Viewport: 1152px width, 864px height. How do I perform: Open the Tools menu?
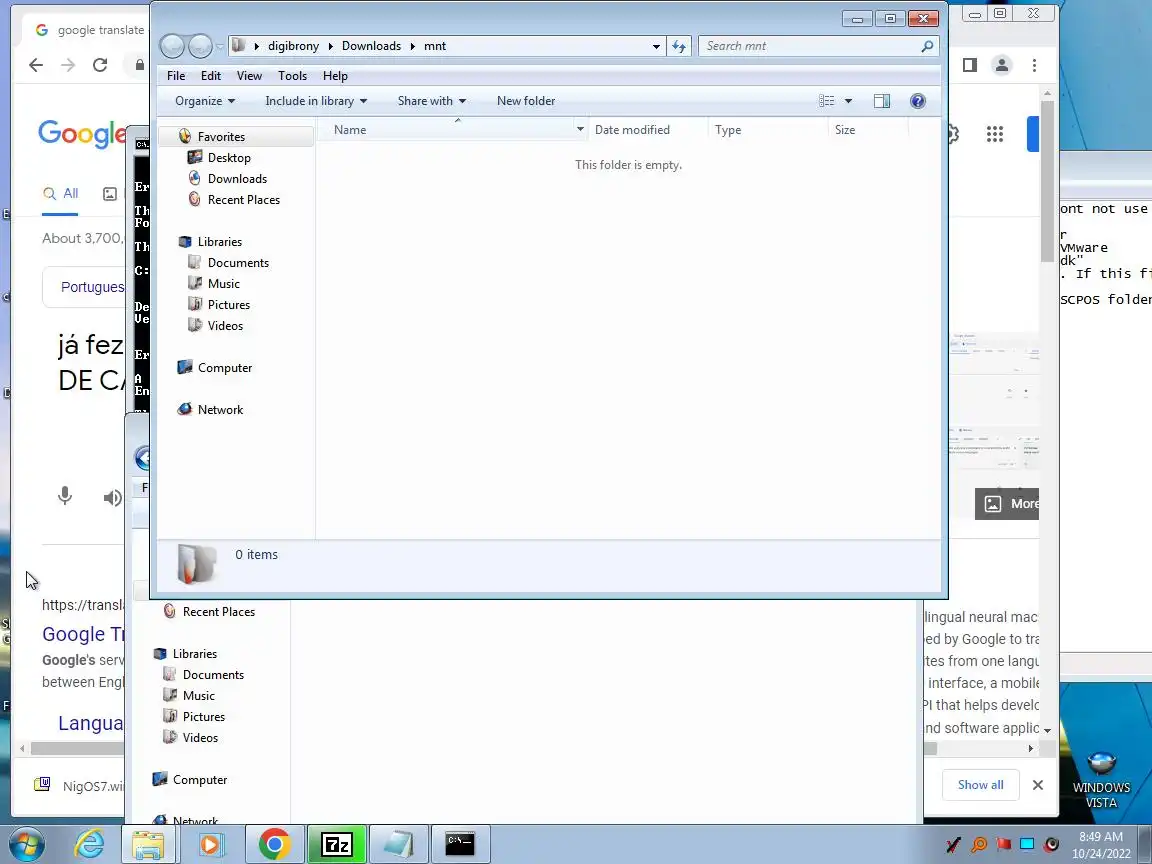pos(292,76)
